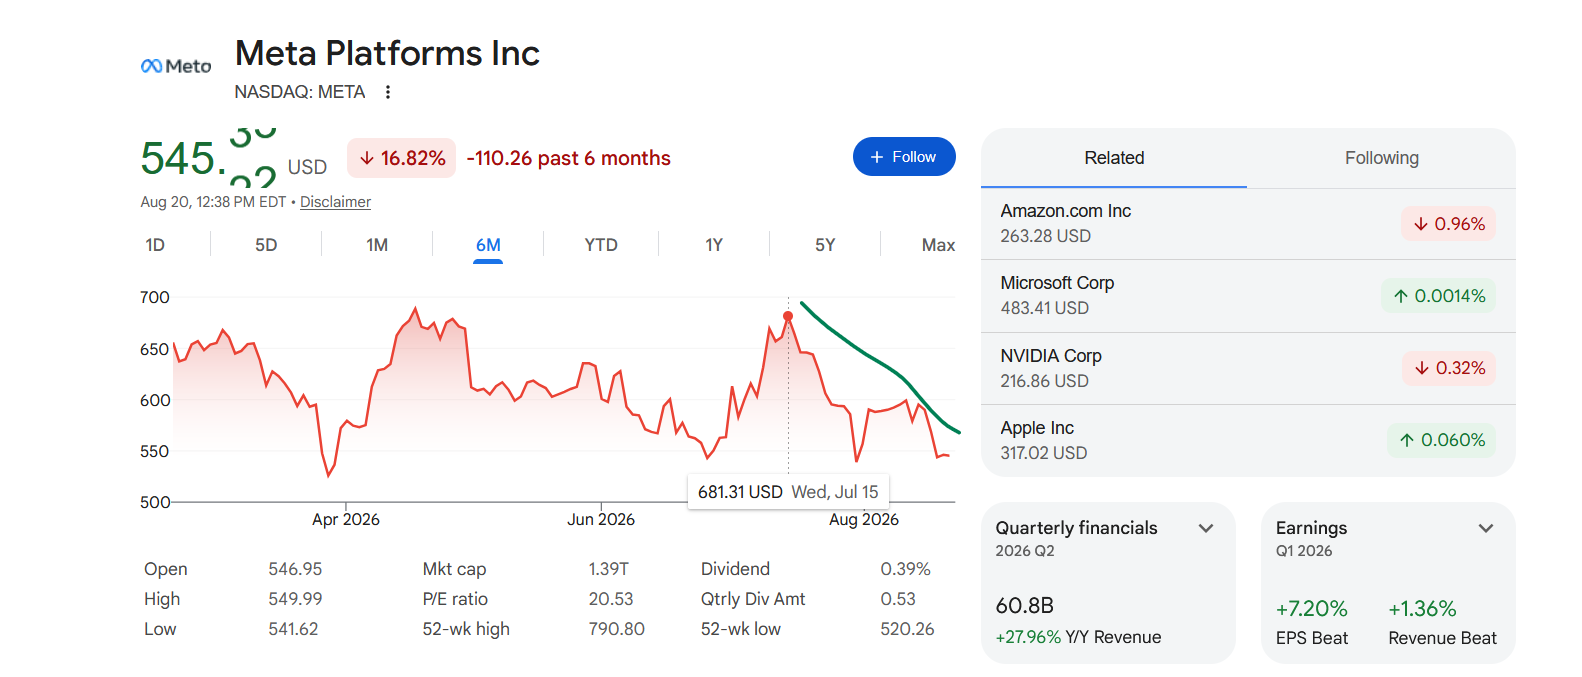Click the P/E ratio value 20.53

point(611,599)
